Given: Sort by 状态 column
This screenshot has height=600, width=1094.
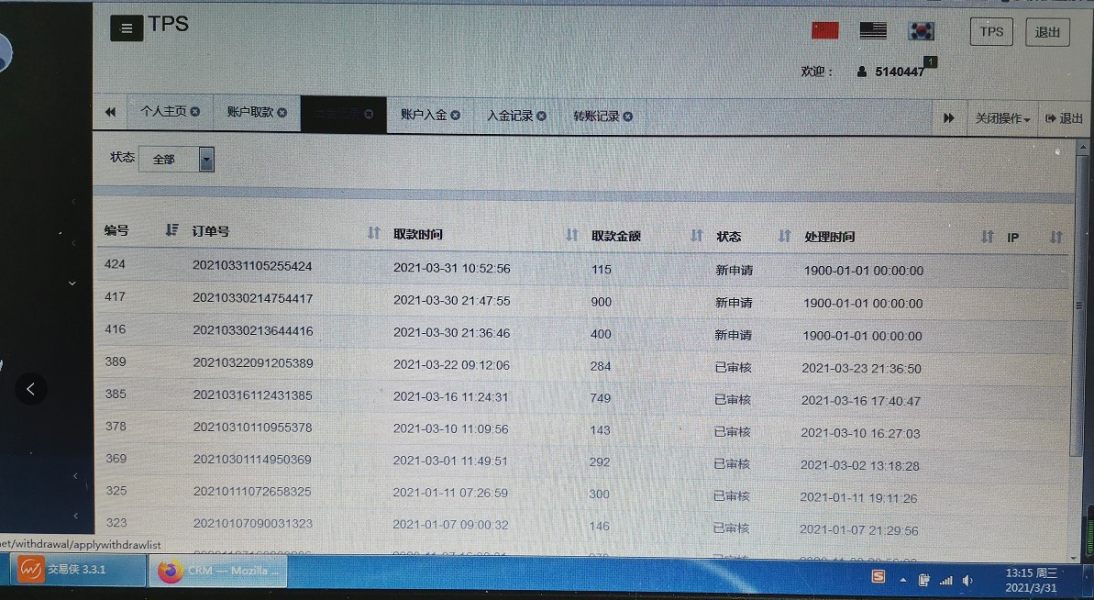Looking at the screenshot, I should click(x=784, y=236).
